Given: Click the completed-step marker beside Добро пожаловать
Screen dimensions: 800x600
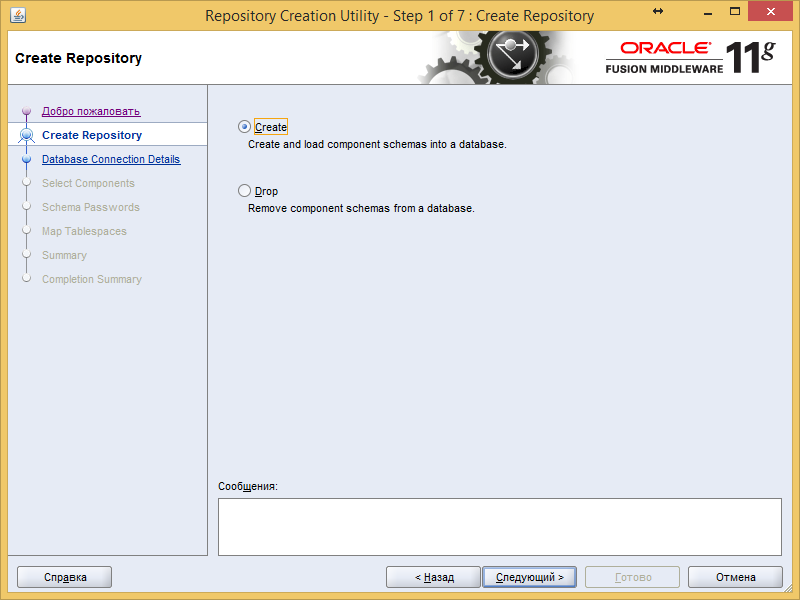Looking at the screenshot, I should coord(27,111).
